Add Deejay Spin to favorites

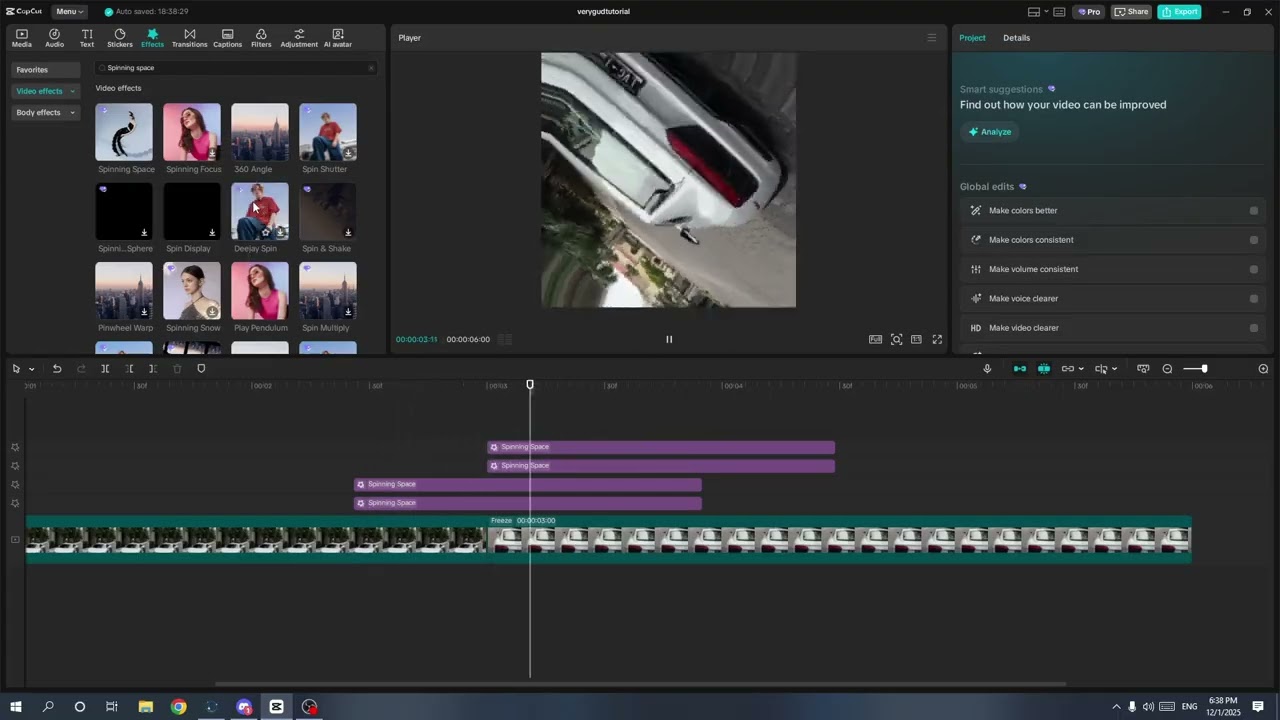click(265, 232)
